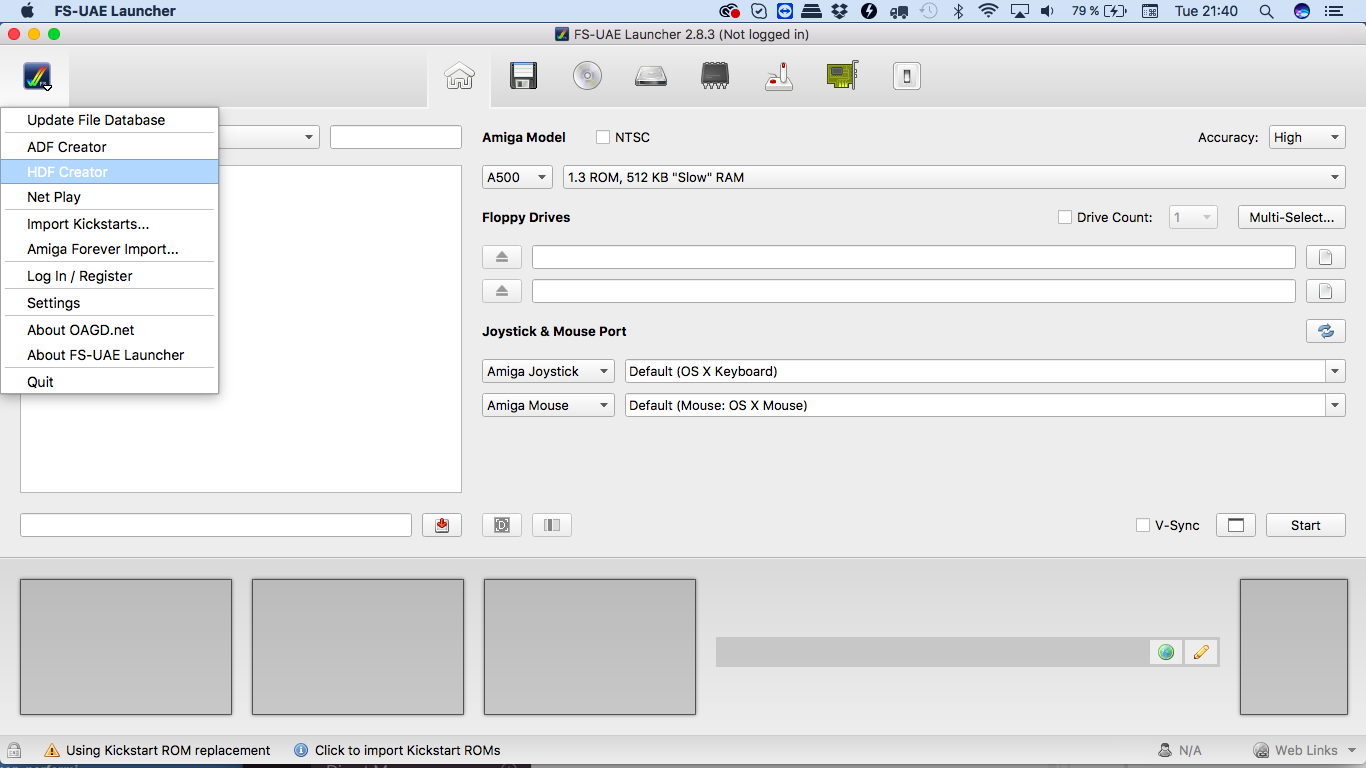Select Net Play menu item
The height and width of the screenshot is (768, 1366).
(110, 197)
